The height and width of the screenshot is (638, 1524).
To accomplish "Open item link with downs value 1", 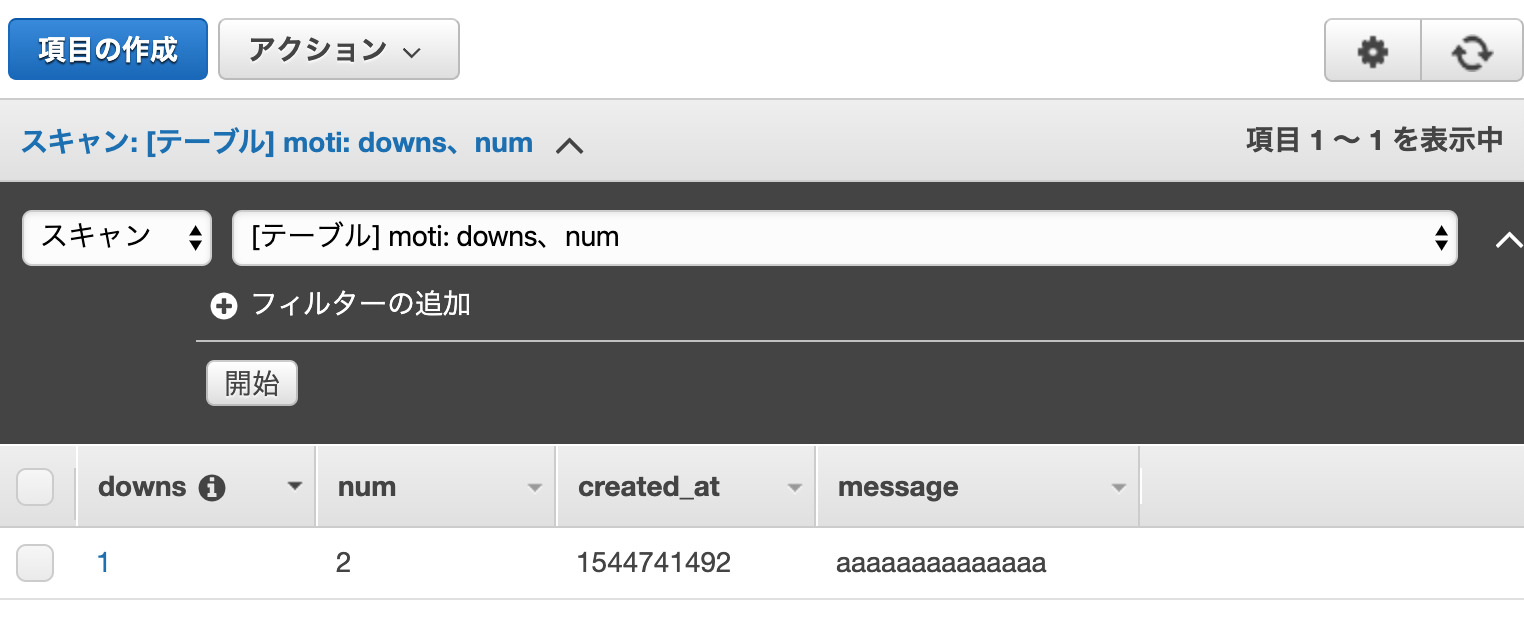I will tap(103, 563).
